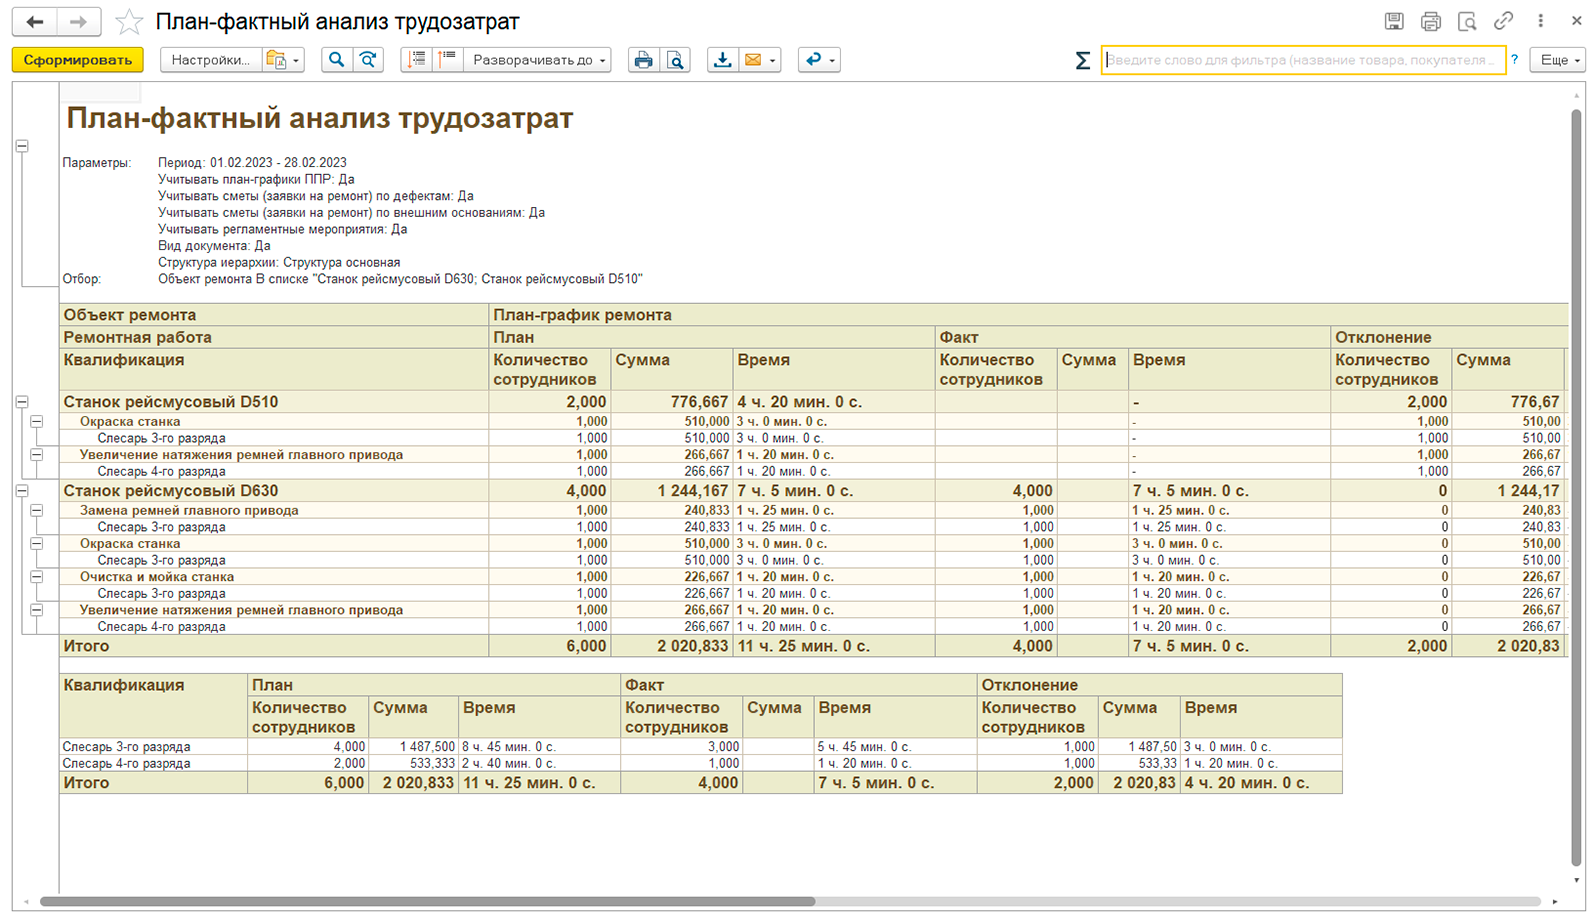Open the Еще menu
The width and height of the screenshot is (1594, 923).
coord(1559,60)
